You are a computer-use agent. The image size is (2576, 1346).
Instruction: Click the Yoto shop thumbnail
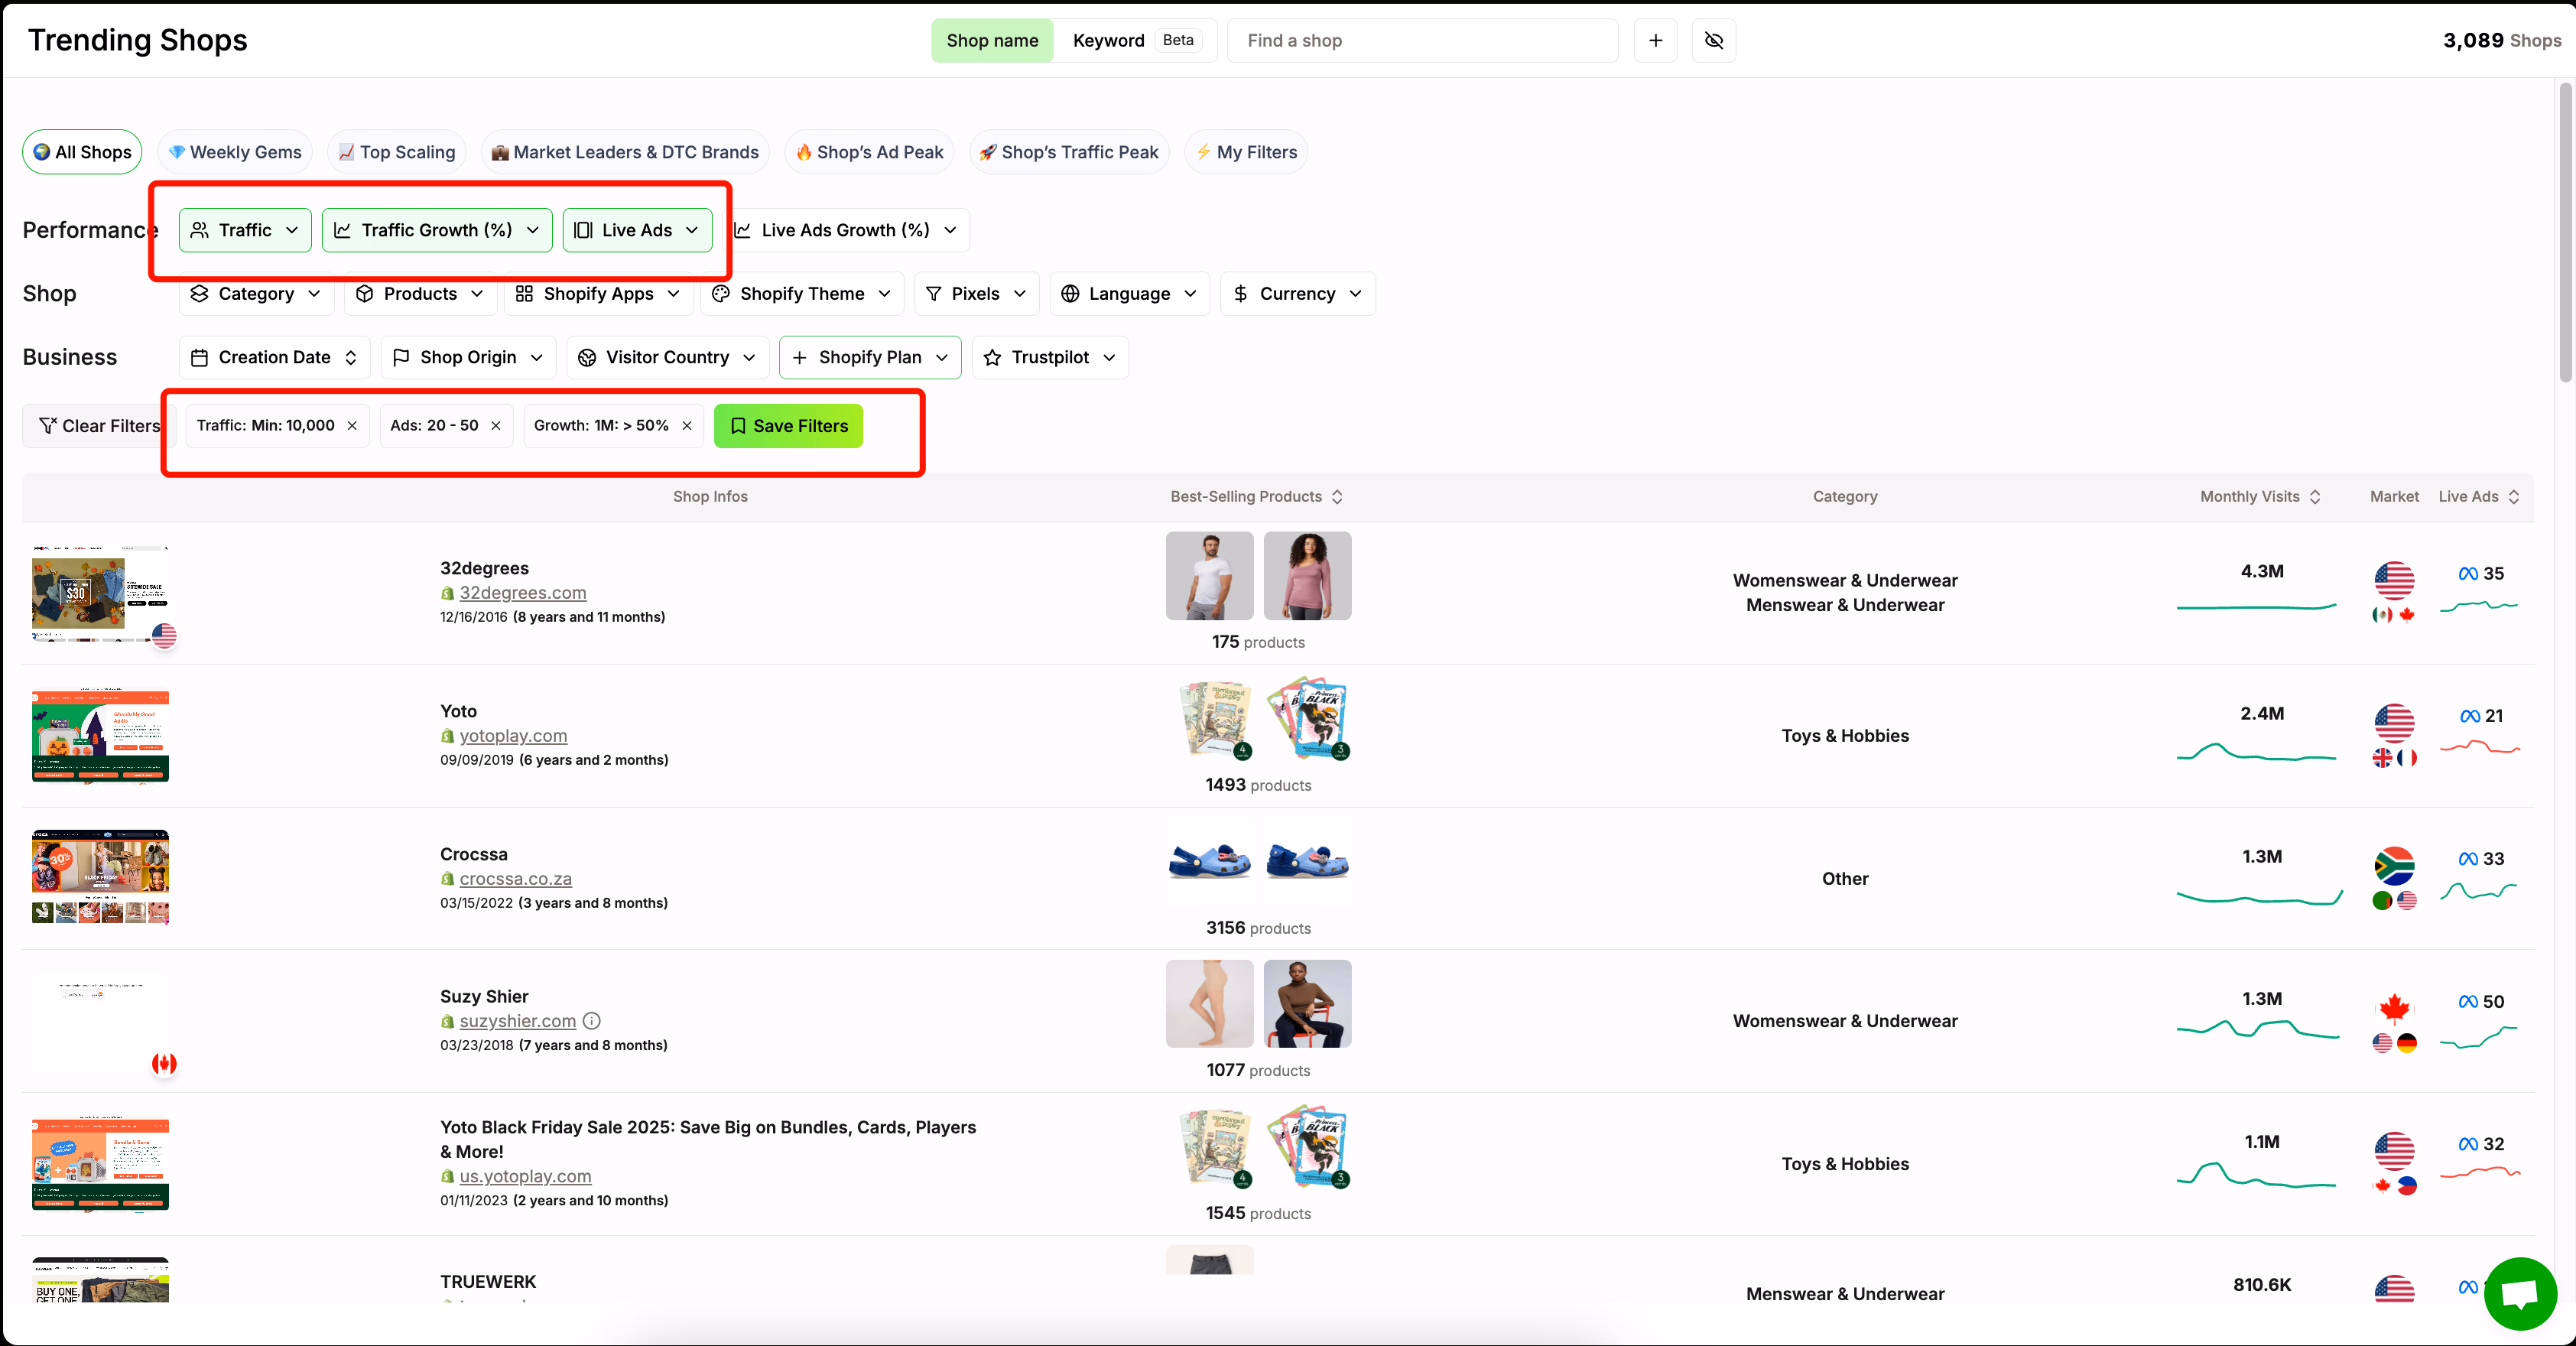point(99,736)
